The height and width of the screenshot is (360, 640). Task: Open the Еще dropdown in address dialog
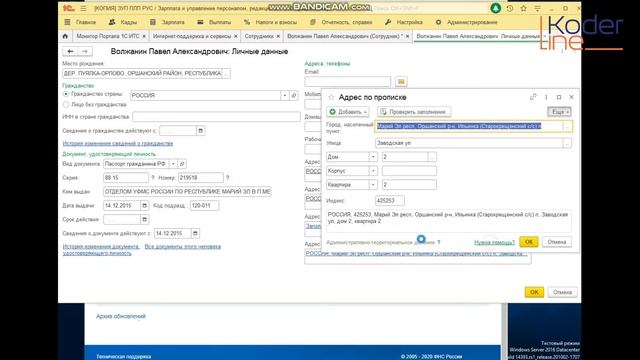point(559,112)
